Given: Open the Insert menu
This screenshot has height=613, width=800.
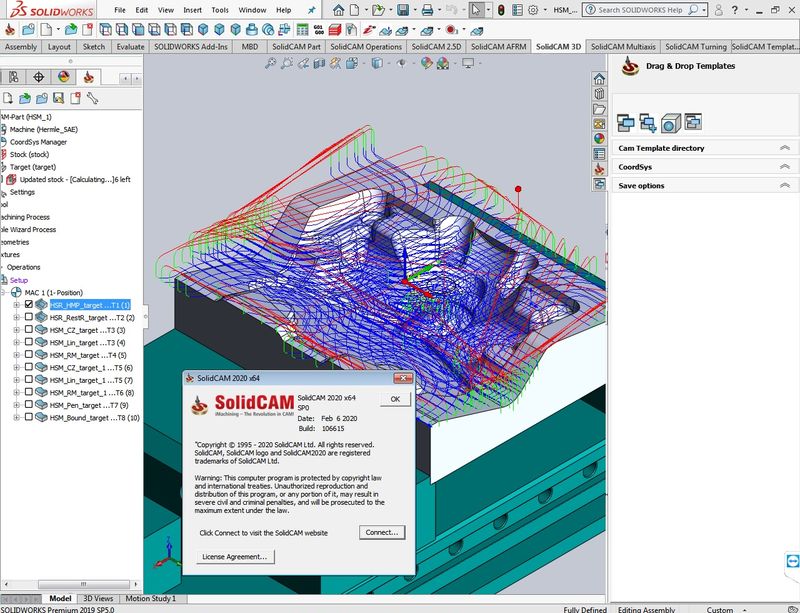Looking at the screenshot, I should pyautogui.click(x=192, y=10).
